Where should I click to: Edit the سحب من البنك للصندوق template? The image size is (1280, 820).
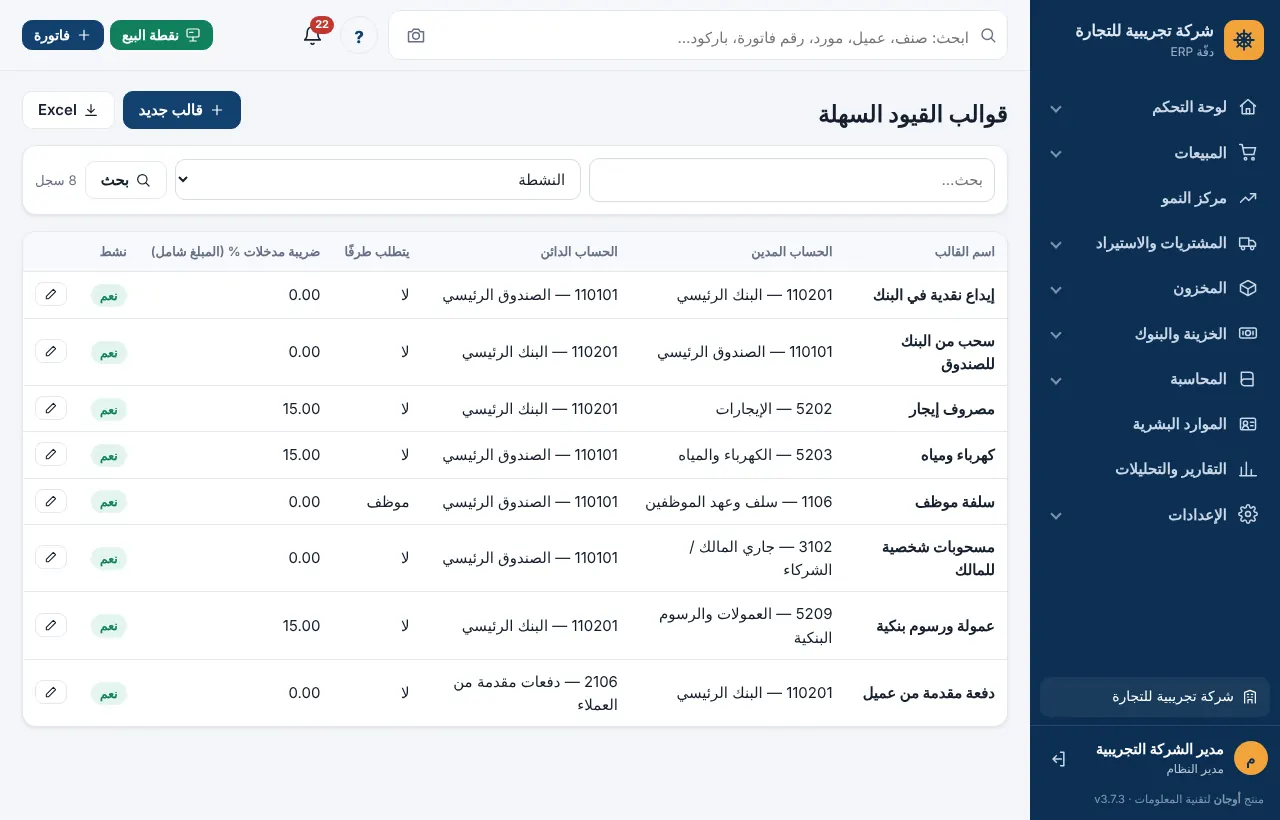point(51,351)
